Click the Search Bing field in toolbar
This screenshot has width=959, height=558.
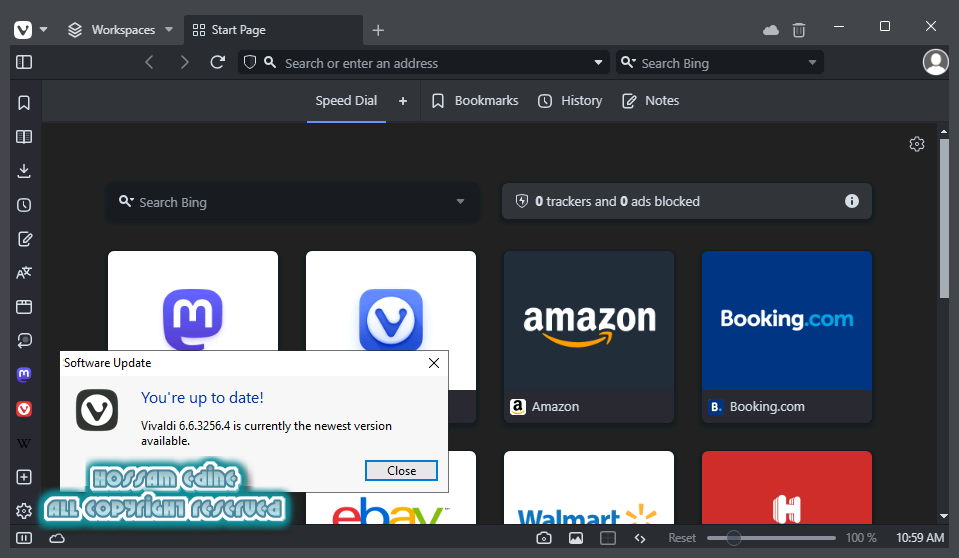click(x=719, y=63)
